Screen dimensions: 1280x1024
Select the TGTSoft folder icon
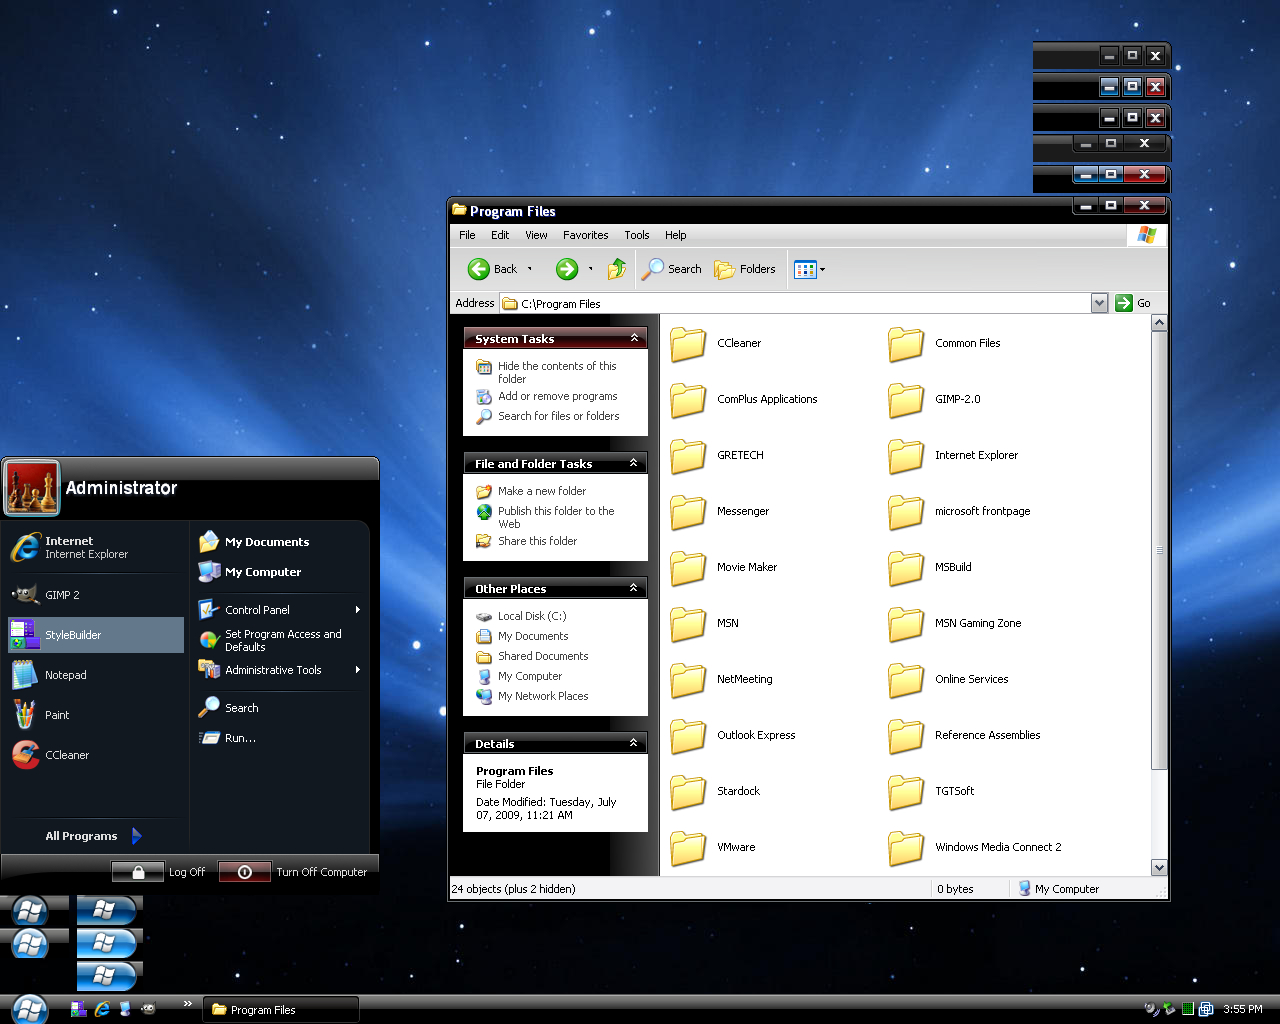(x=906, y=792)
